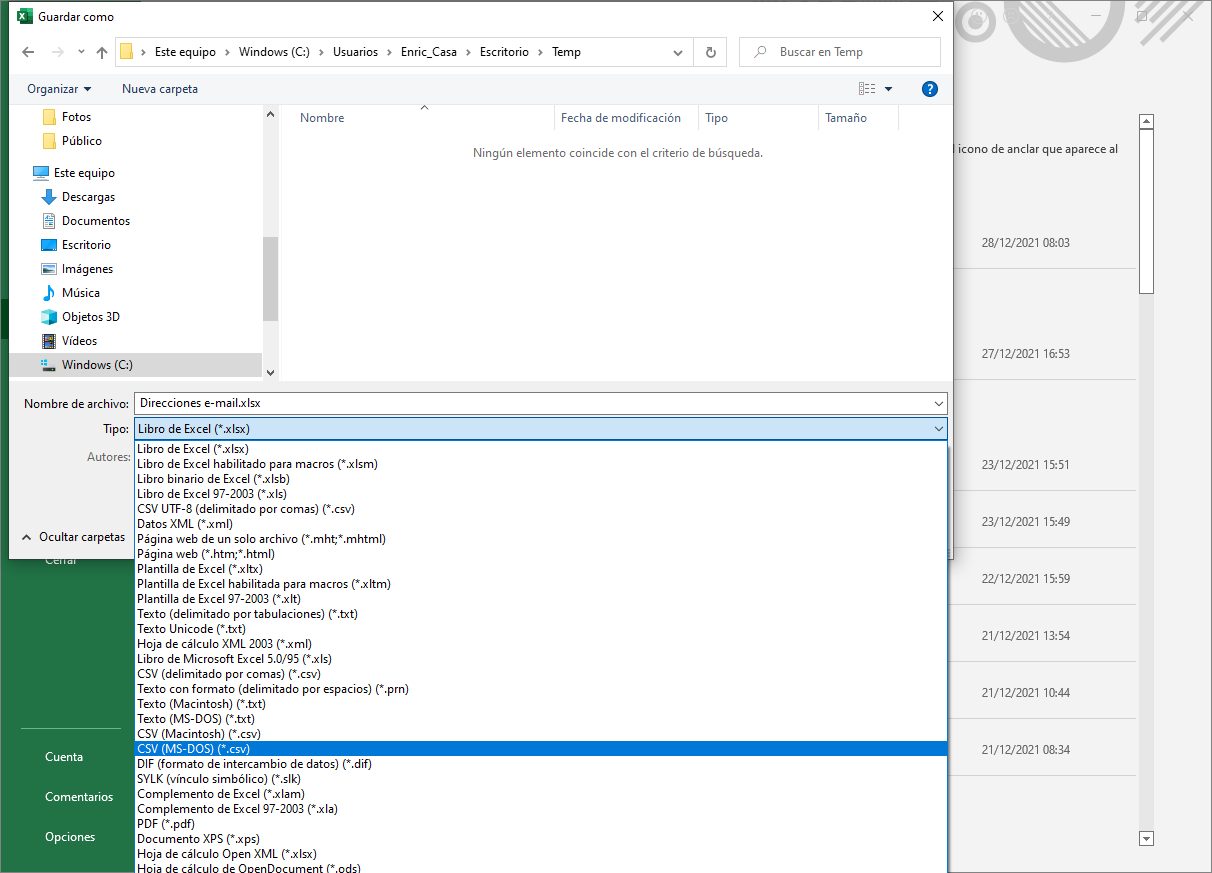Choose PDF (*.pdf) format

[541, 824]
